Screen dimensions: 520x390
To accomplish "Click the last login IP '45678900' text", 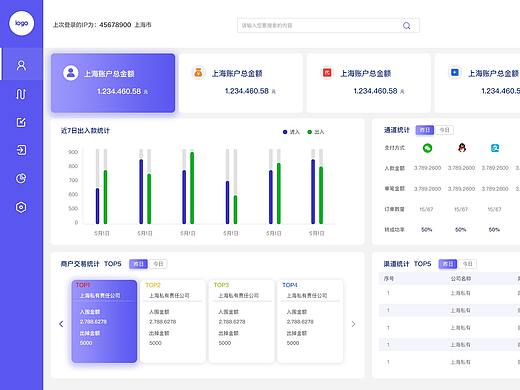I will click(115, 25).
